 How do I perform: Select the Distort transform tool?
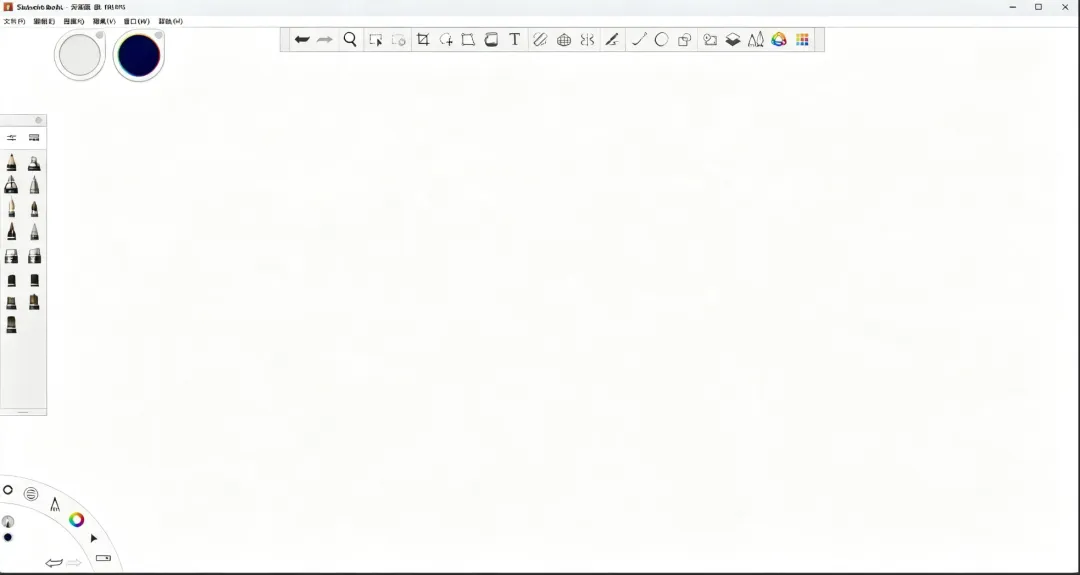coord(468,40)
